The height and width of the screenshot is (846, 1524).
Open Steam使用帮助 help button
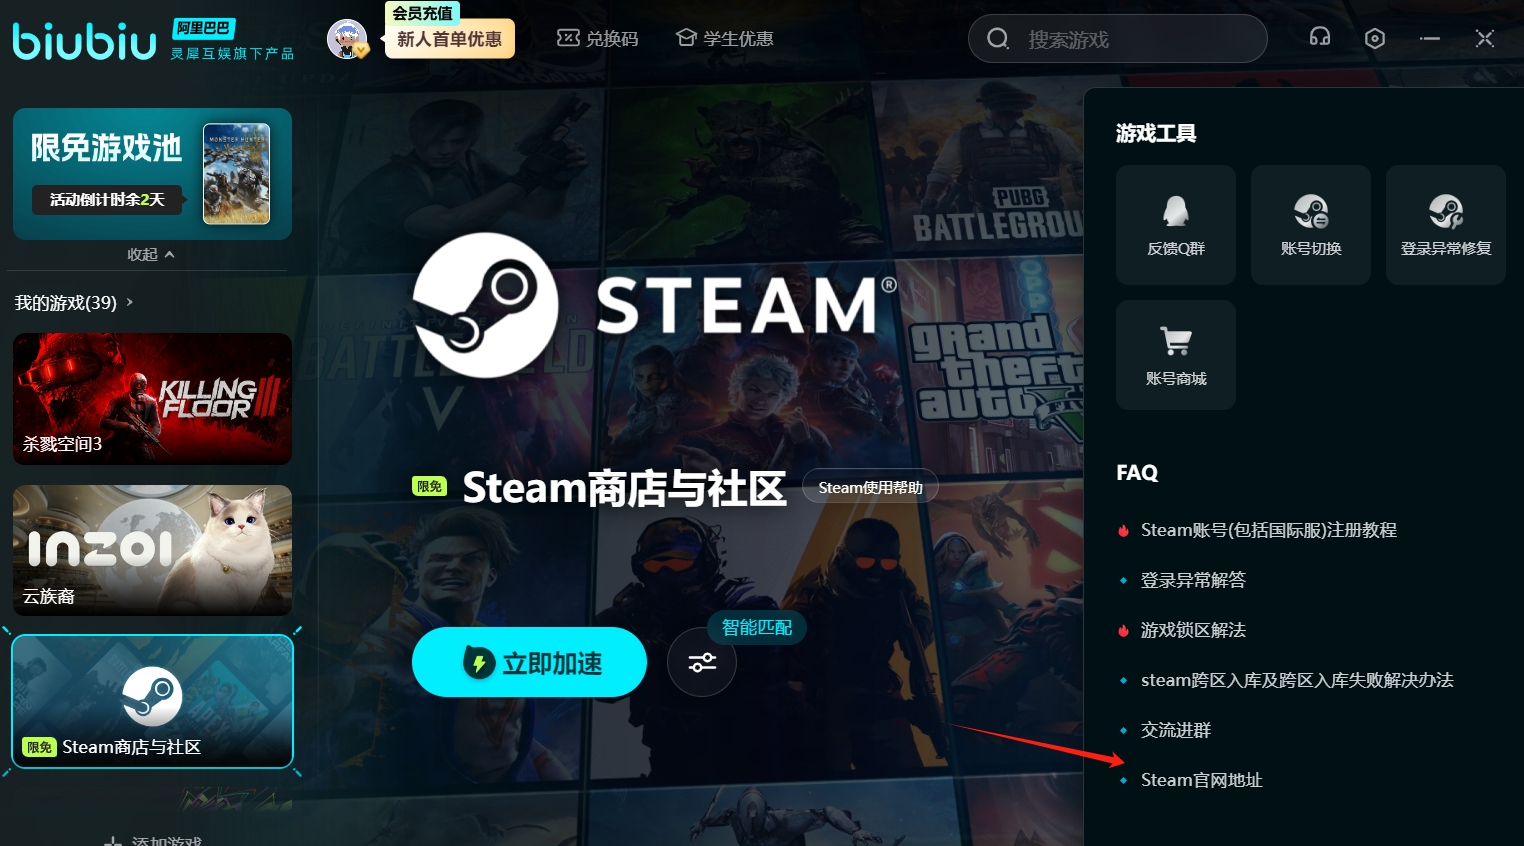coord(870,487)
